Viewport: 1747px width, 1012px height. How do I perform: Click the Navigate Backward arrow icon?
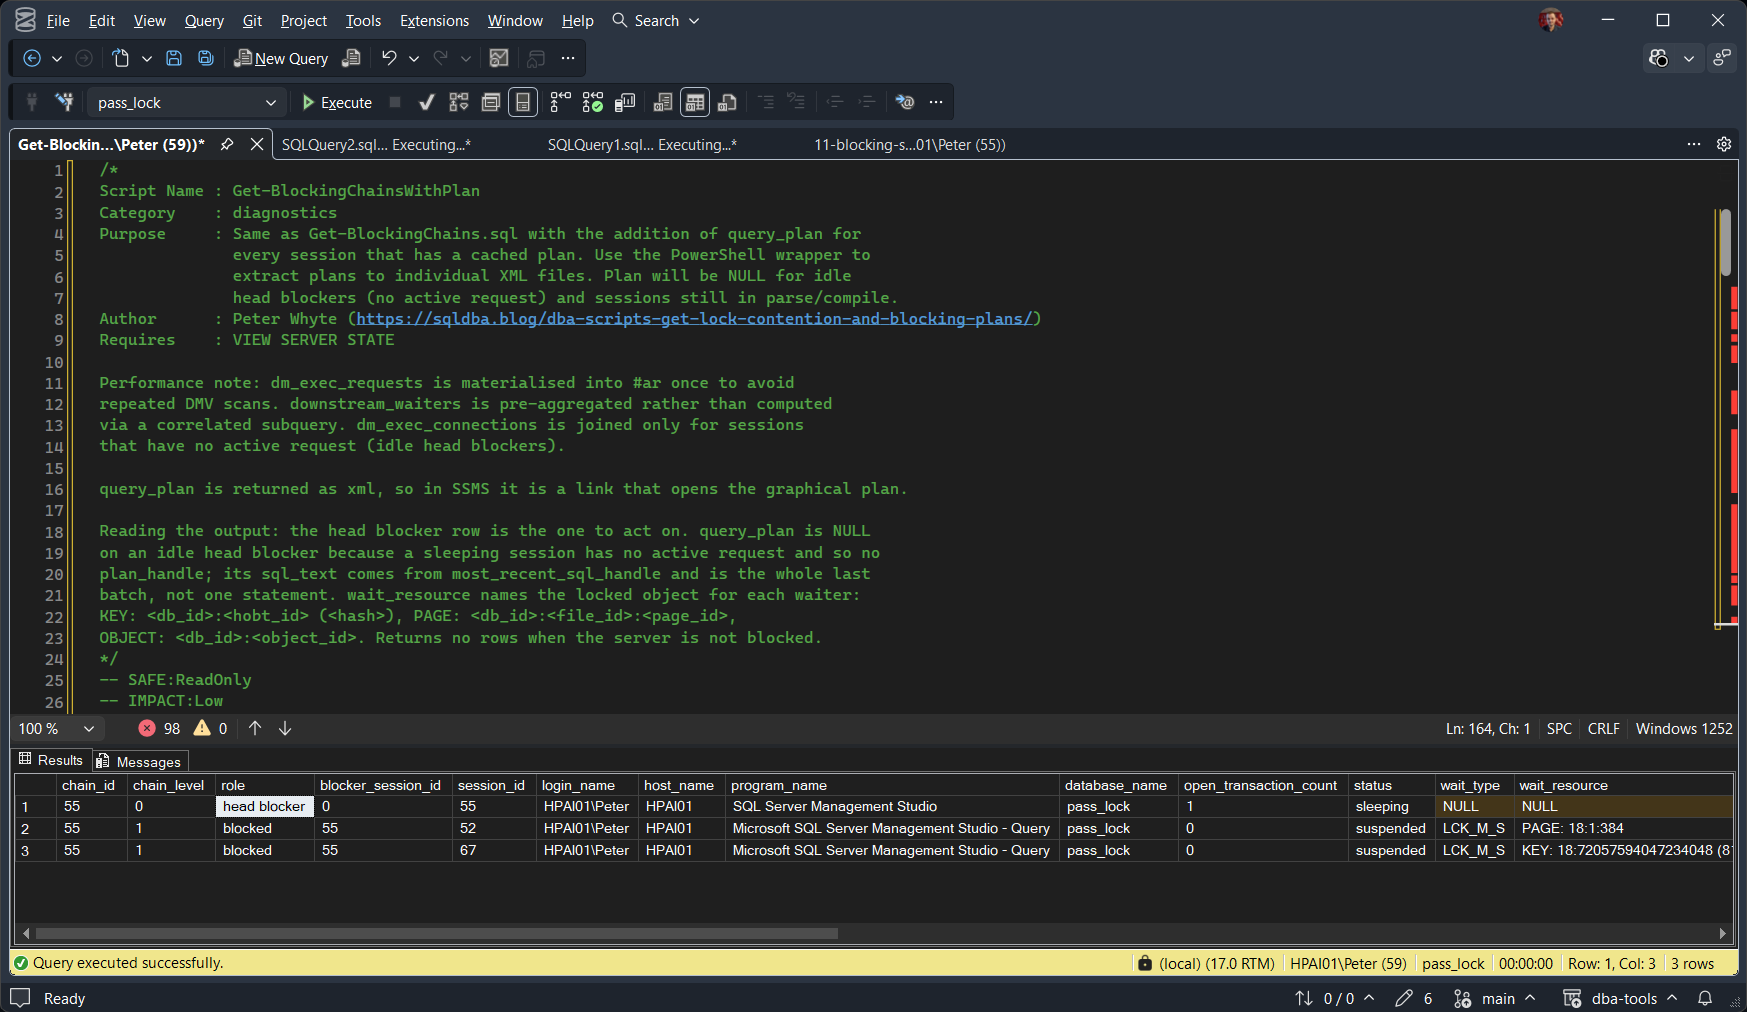point(32,58)
